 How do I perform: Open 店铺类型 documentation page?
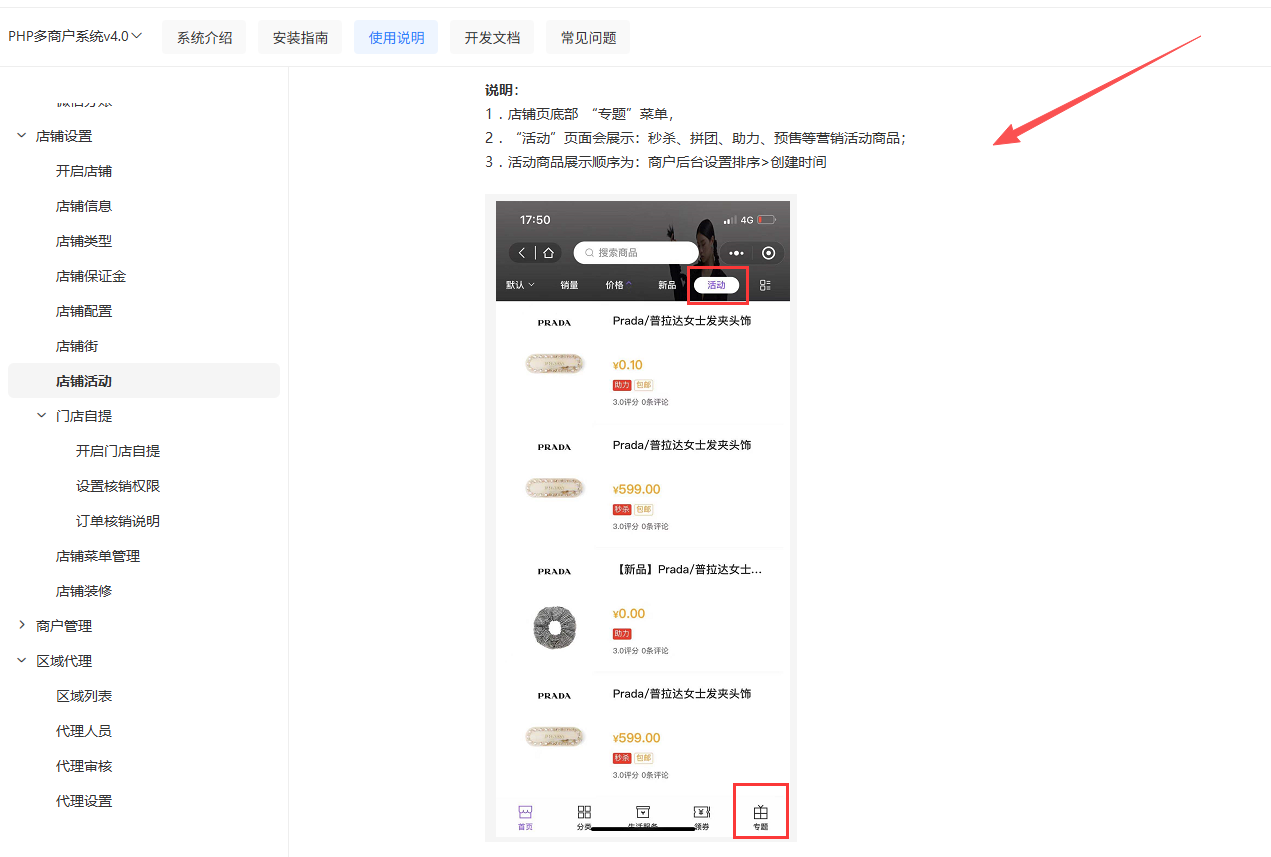(84, 241)
